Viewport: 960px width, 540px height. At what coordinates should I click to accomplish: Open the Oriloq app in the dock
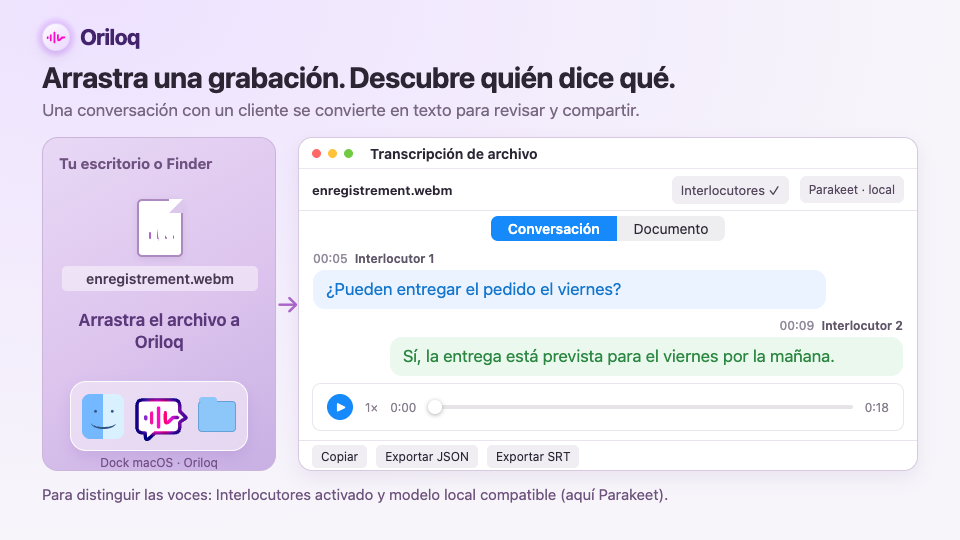(x=160, y=418)
